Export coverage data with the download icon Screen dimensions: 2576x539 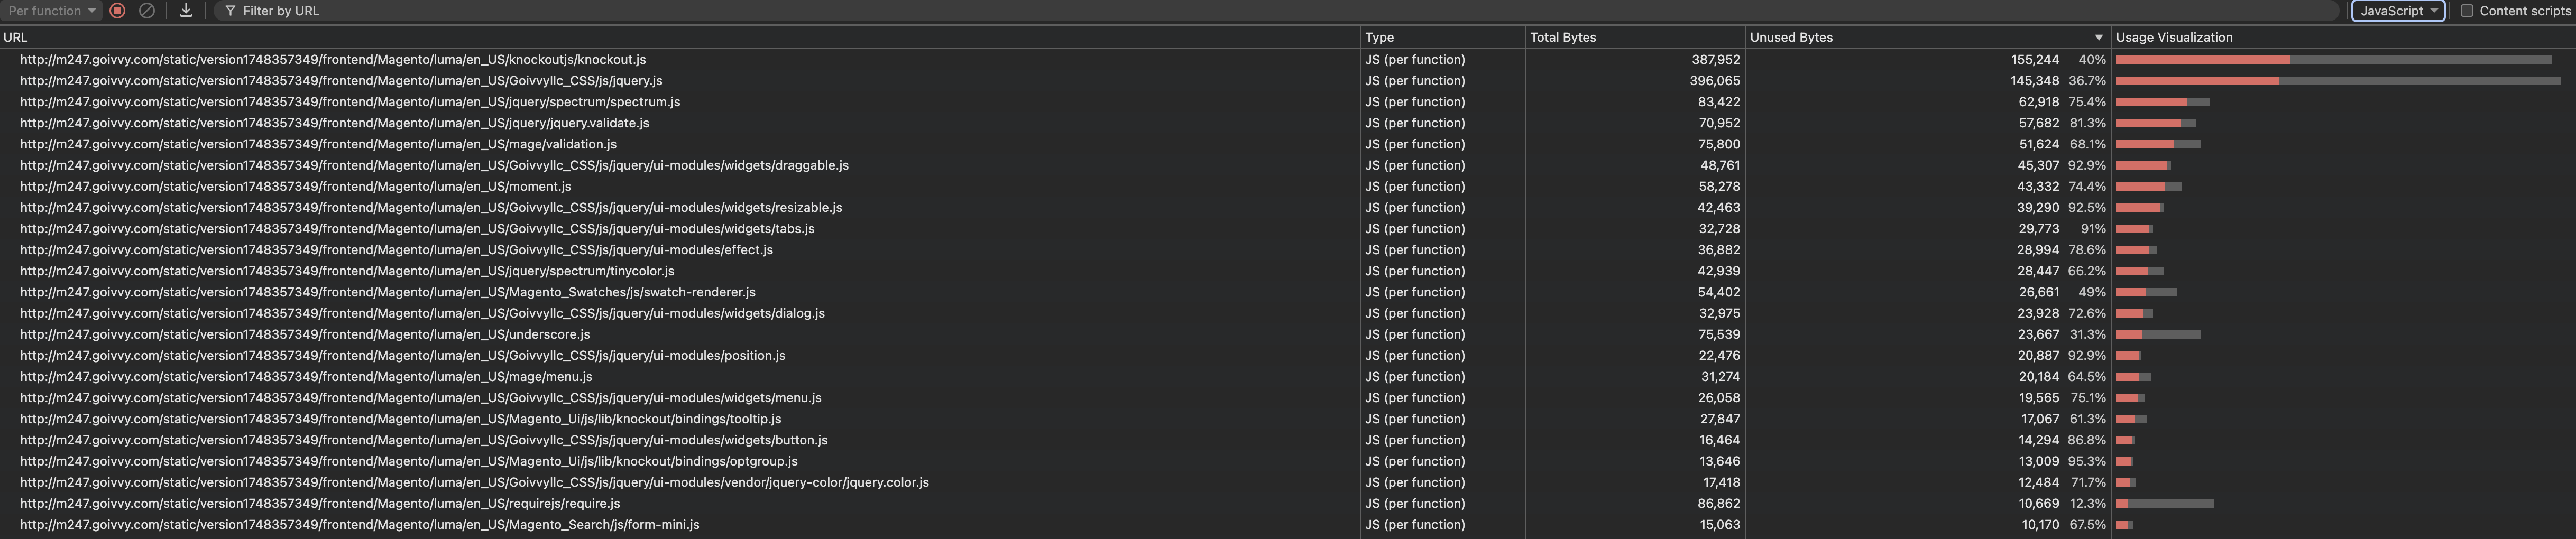tap(186, 10)
